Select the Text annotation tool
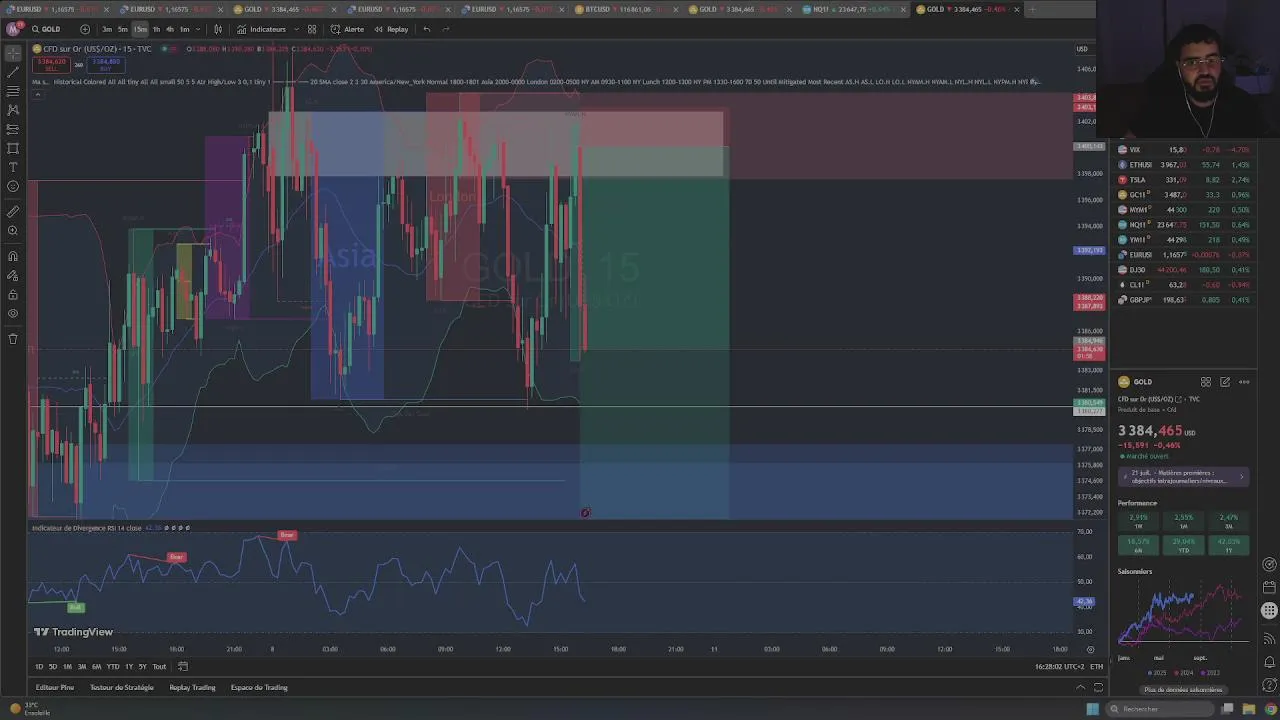The image size is (1280, 720). tap(13, 167)
